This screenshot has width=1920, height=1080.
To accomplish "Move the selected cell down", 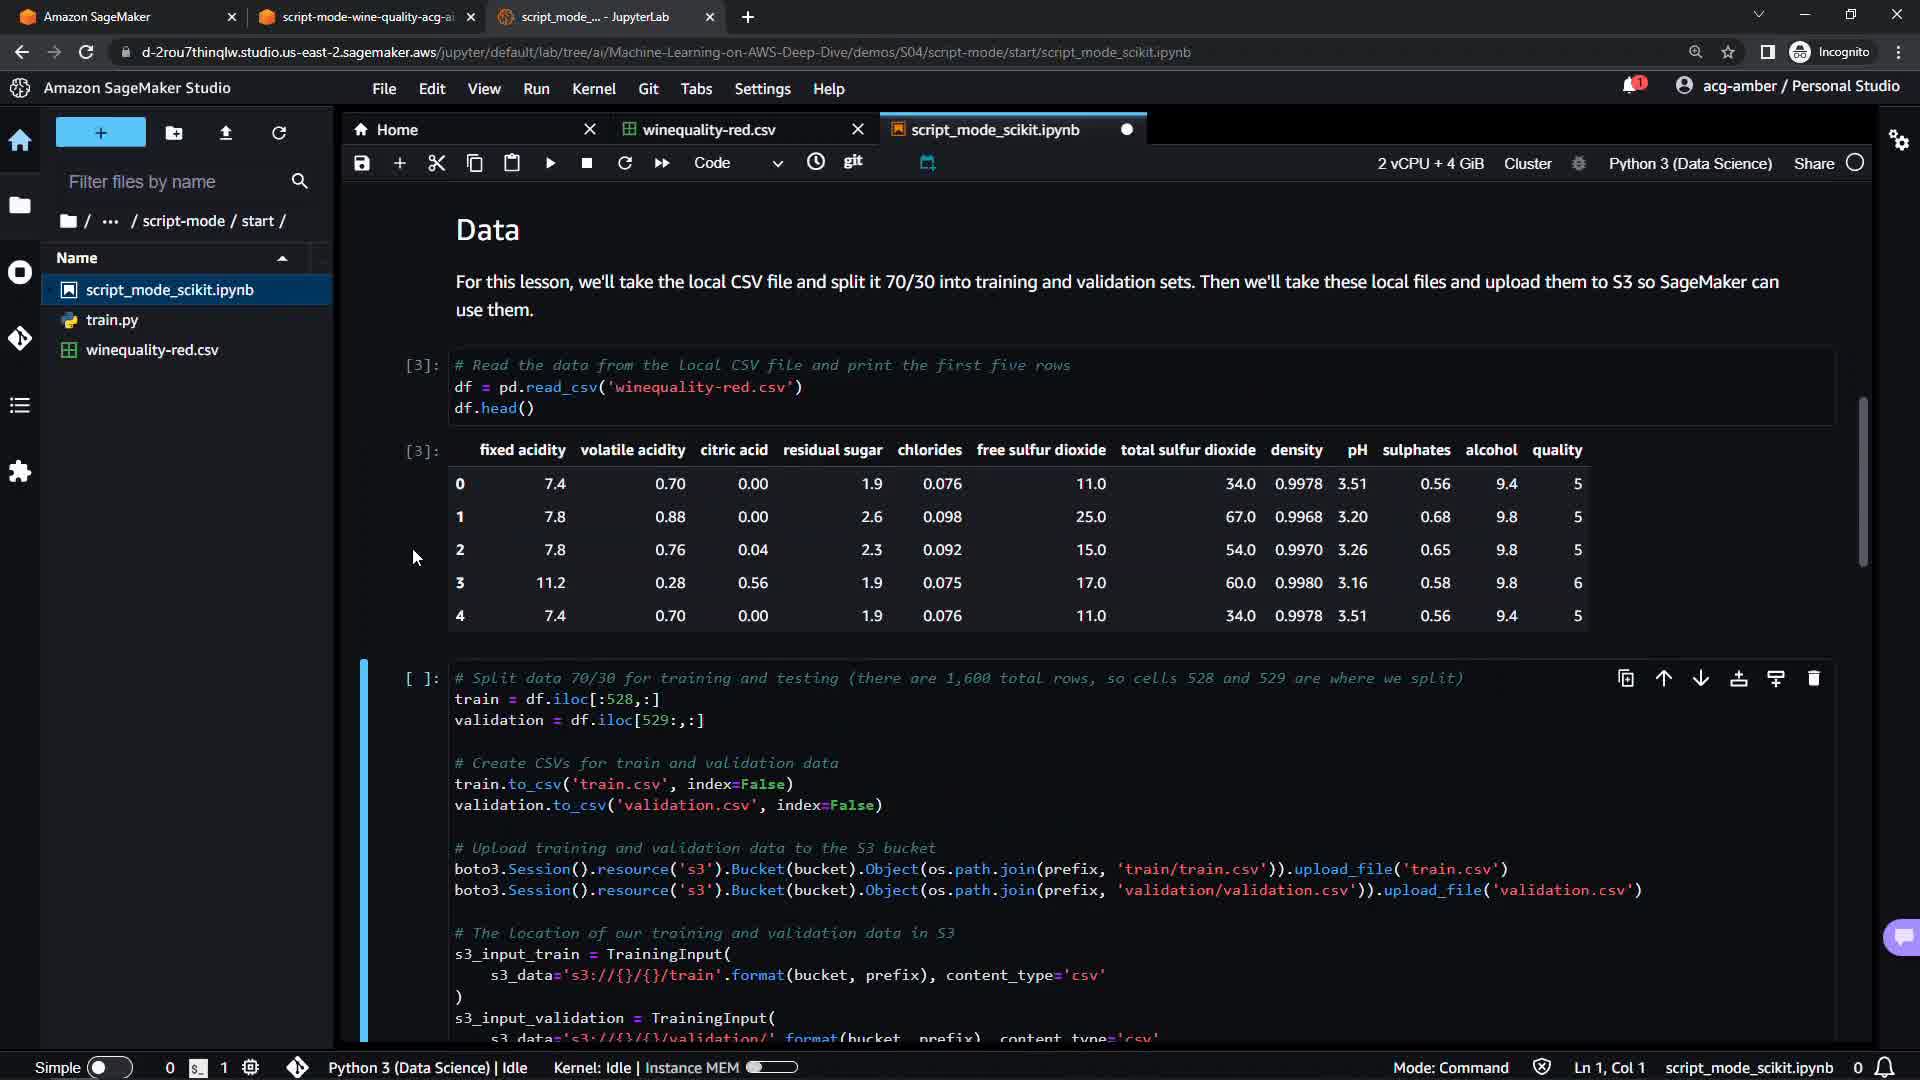I will [1700, 679].
